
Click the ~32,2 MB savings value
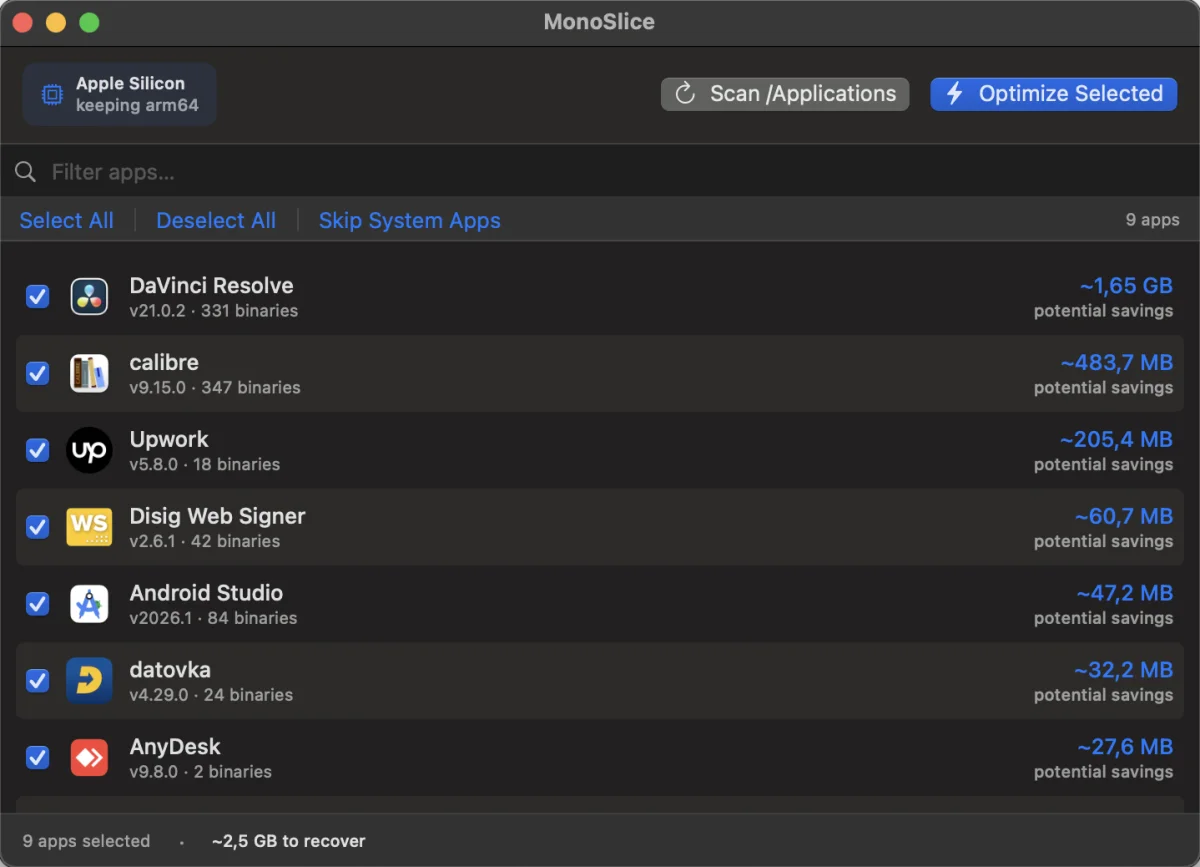pyautogui.click(x=1124, y=671)
